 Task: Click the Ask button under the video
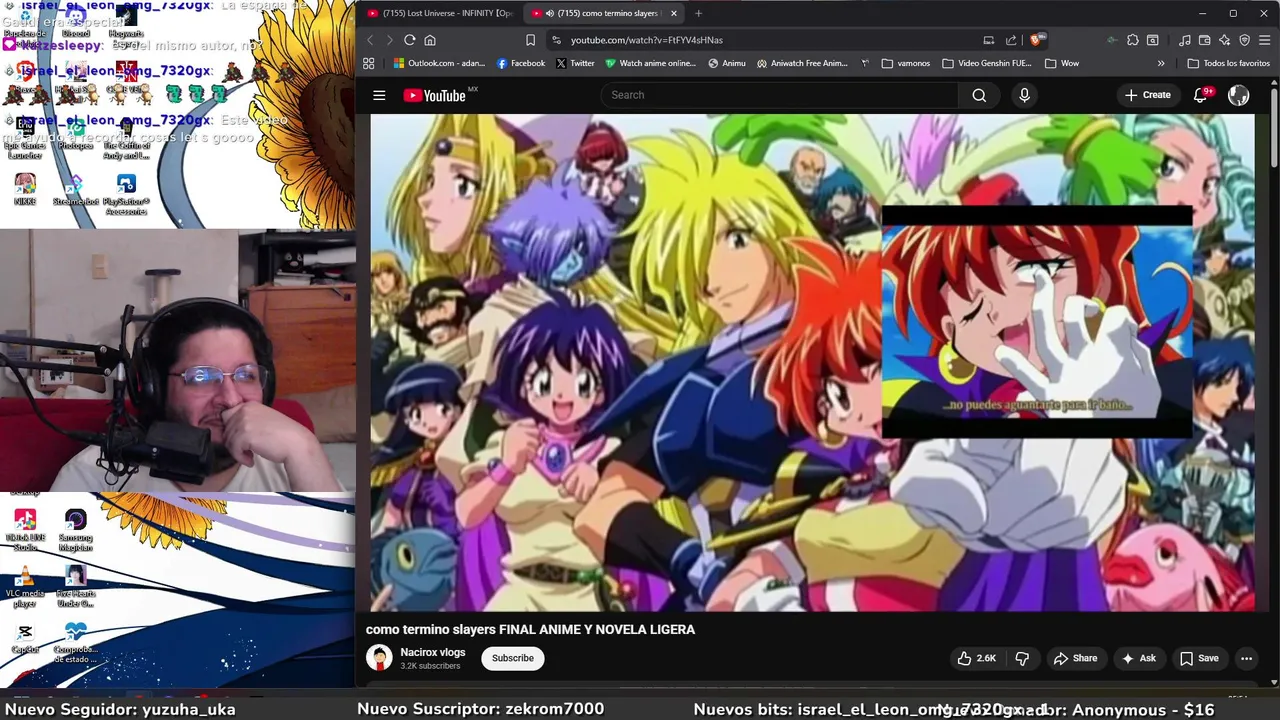[1138, 658]
